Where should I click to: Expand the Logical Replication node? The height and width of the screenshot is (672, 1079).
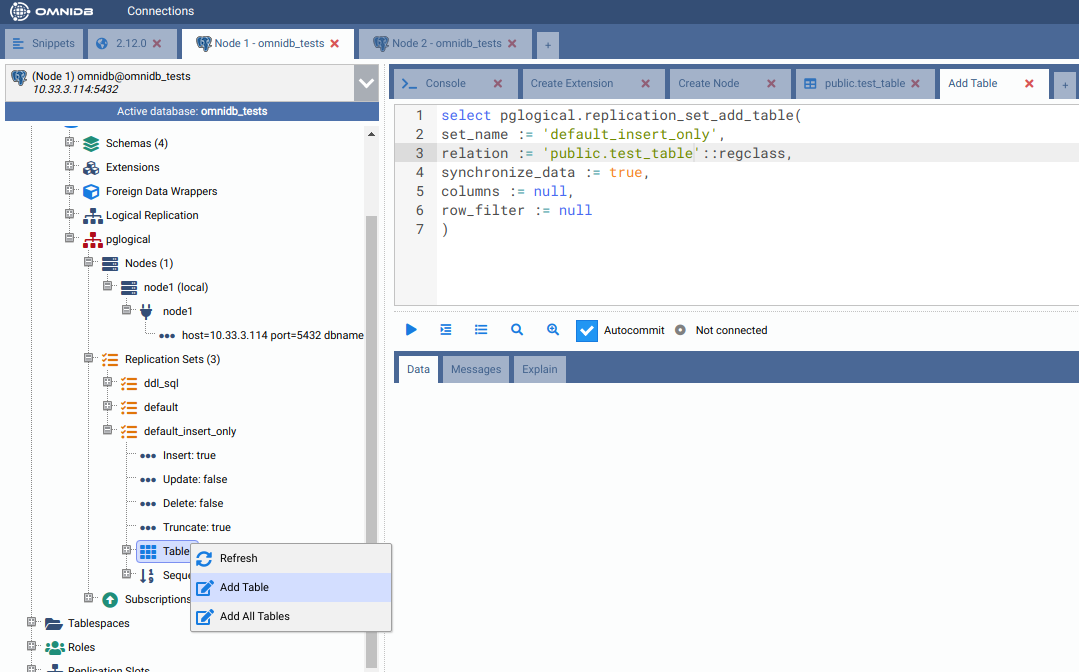pyautogui.click(x=70, y=214)
